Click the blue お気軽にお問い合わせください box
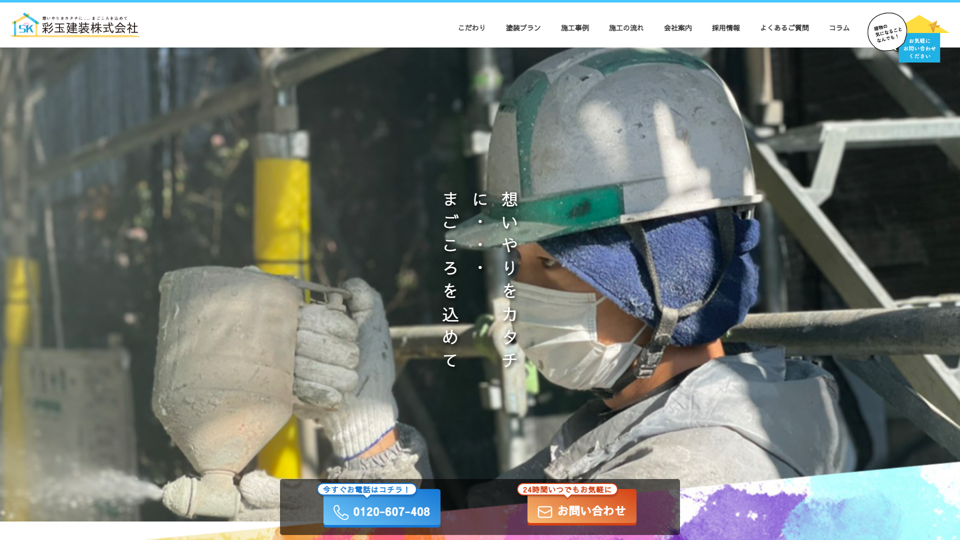 tap(919, 49)
